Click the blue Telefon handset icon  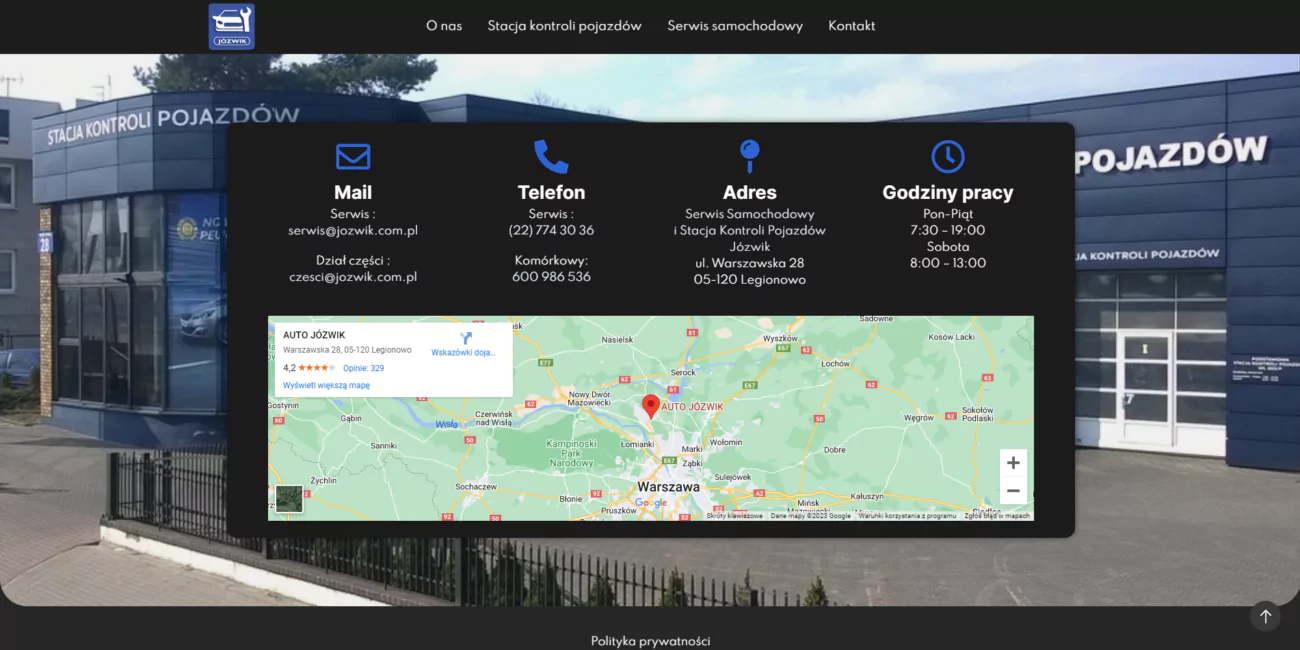pos(551,157)
